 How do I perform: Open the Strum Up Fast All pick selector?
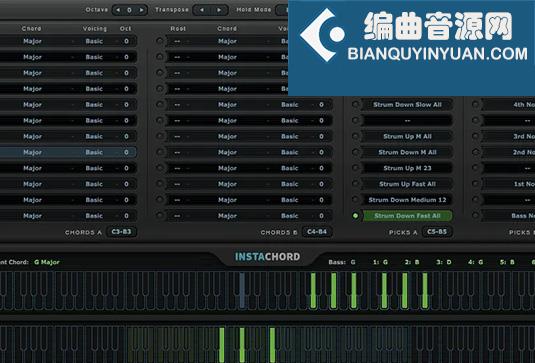pyautogui.click(x=407, y=184)
